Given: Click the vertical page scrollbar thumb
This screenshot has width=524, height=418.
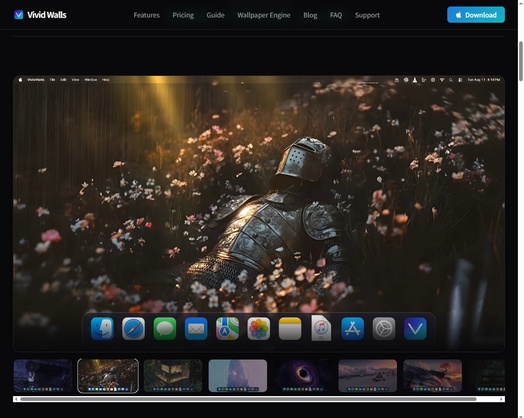Looking at the screenshot, I should coord(521,61).
